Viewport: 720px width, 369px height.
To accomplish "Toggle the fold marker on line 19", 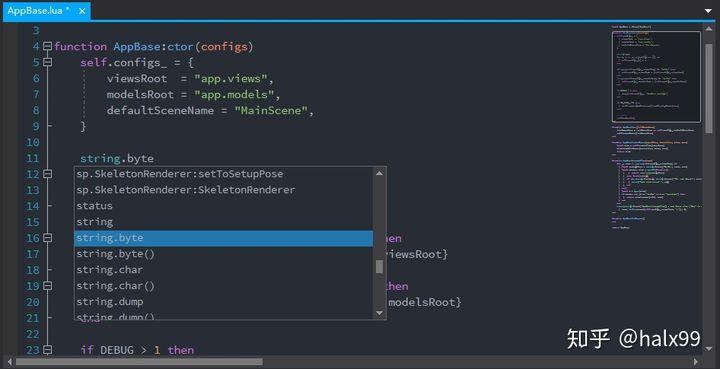I will tap(47, 286).
